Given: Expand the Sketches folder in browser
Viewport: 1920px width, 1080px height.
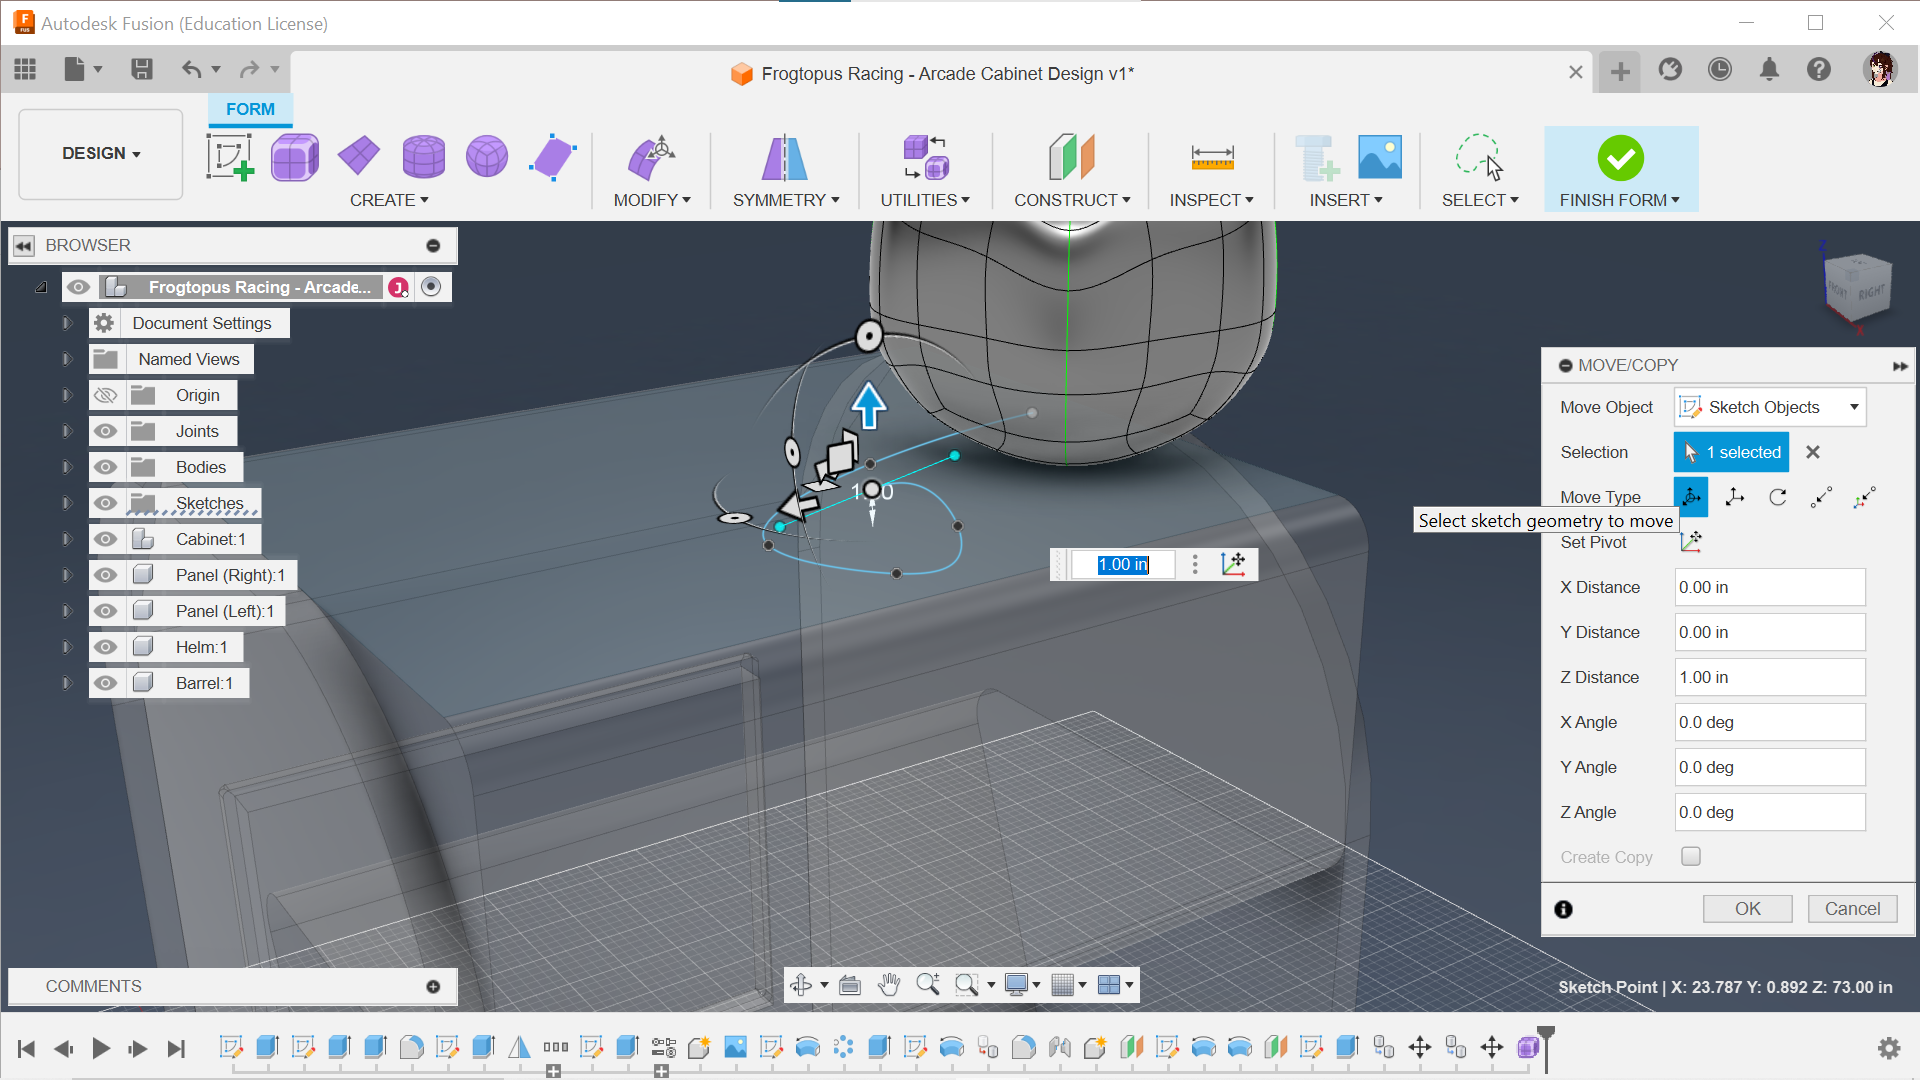Looking at the screenshot, I should pyautogui.click(x=65, y=501).
